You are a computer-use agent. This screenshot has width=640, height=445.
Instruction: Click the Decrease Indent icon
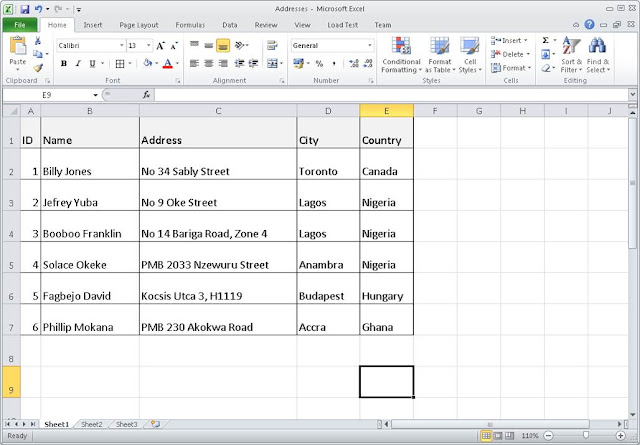(240, 63)
